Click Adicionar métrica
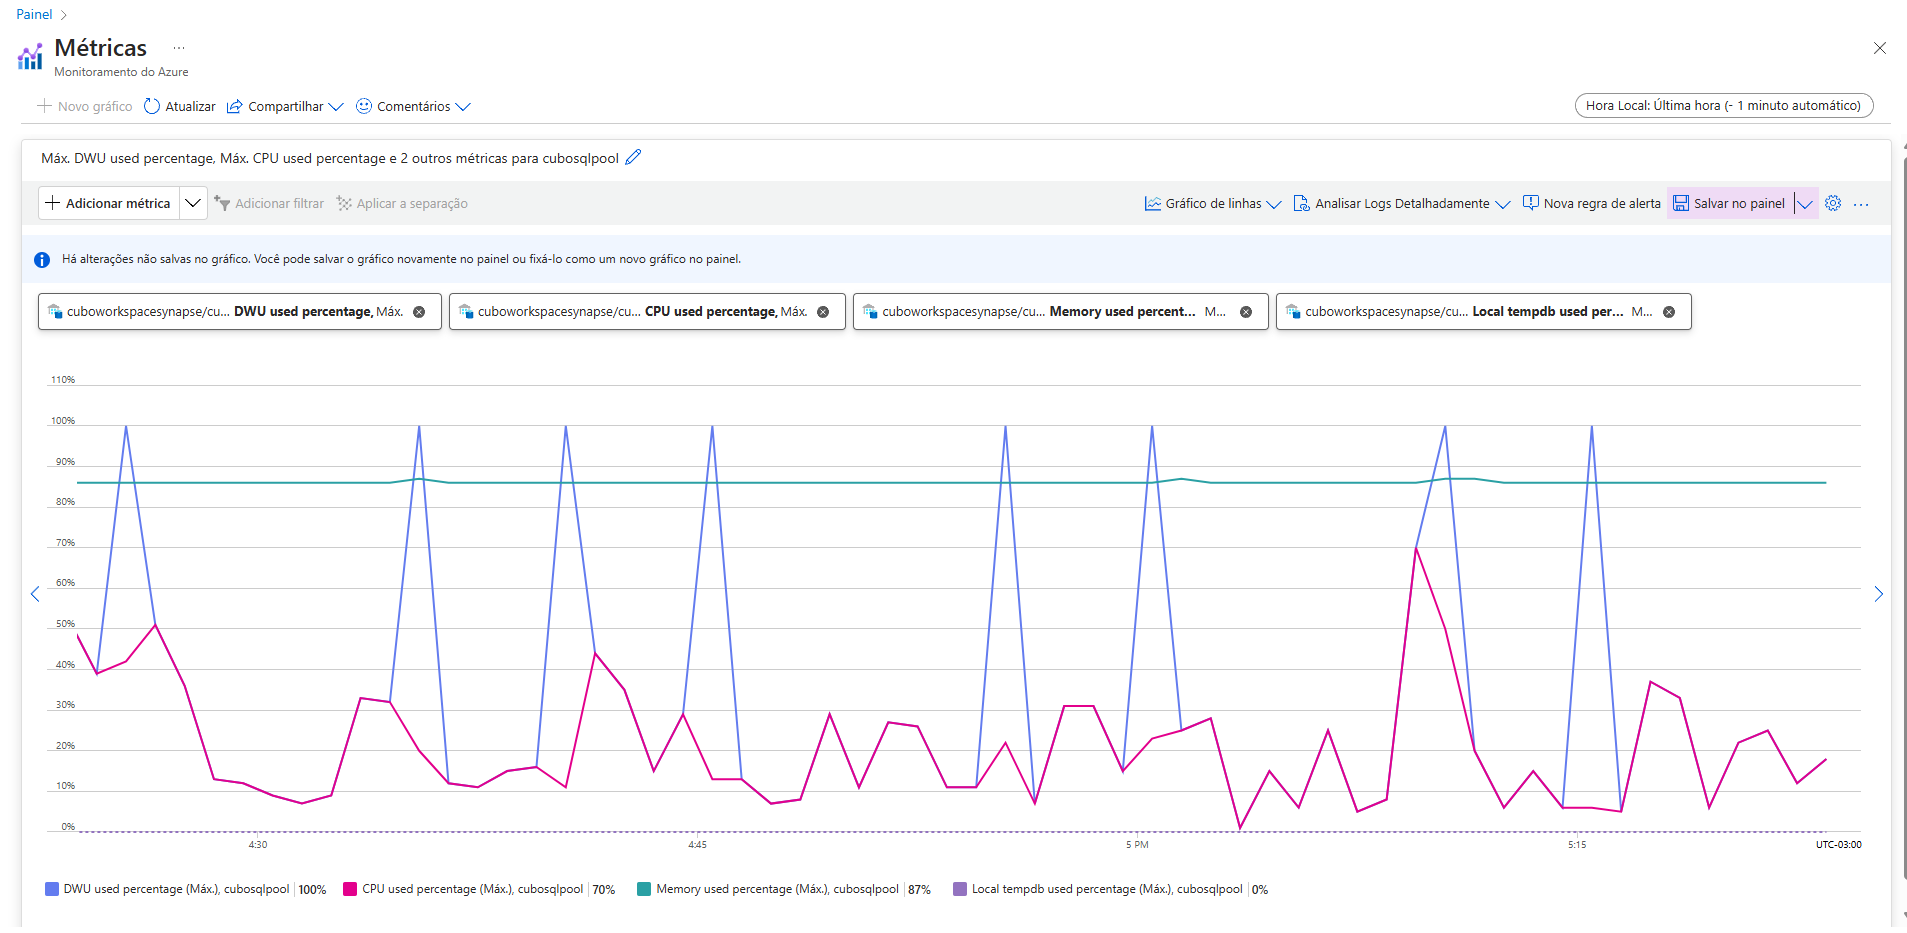This screenshot has height=933, width=1907. click(109, 203)
